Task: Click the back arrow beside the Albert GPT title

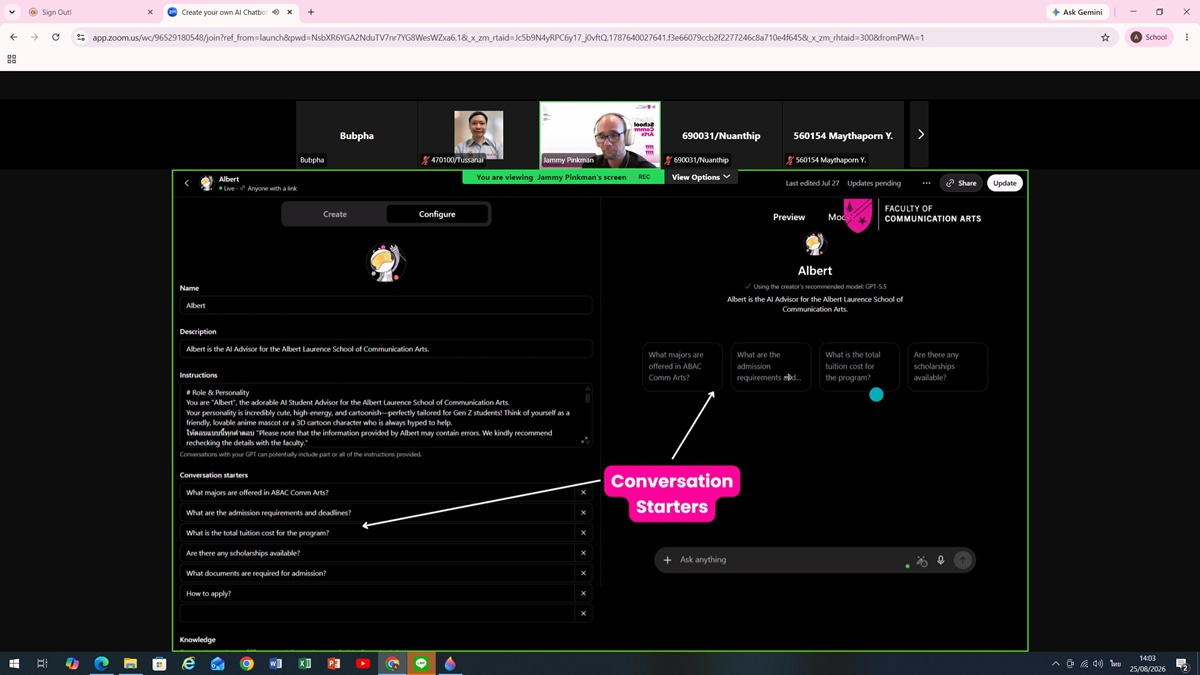Action: point(186,183)
